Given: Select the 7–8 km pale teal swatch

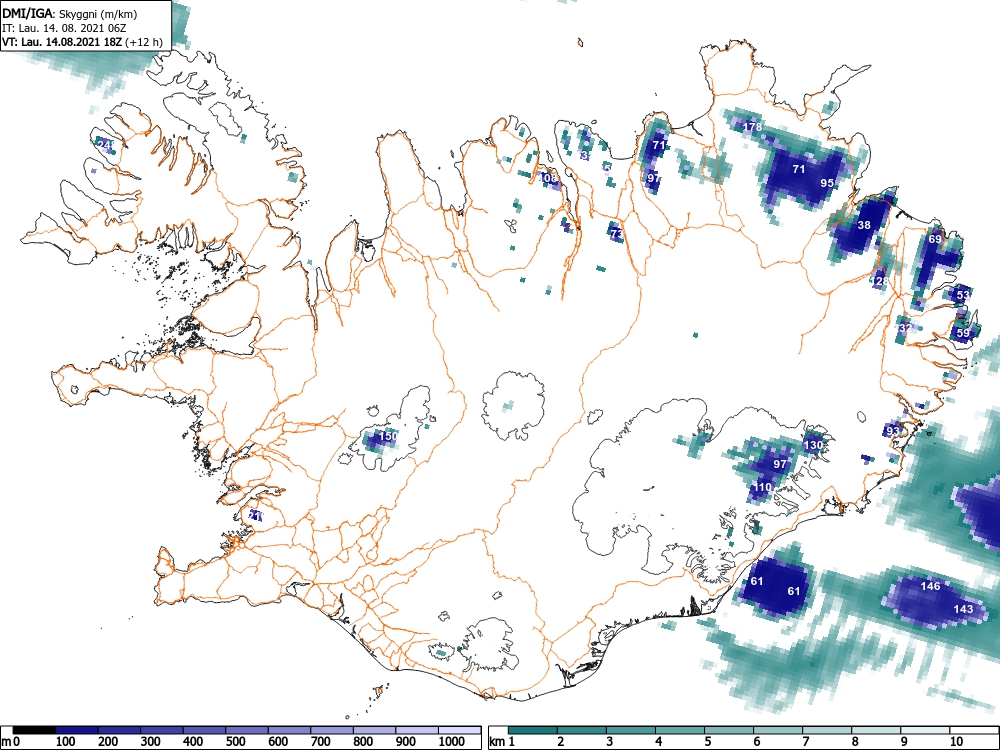Looking at the screenshot, I should coord(827,730).
